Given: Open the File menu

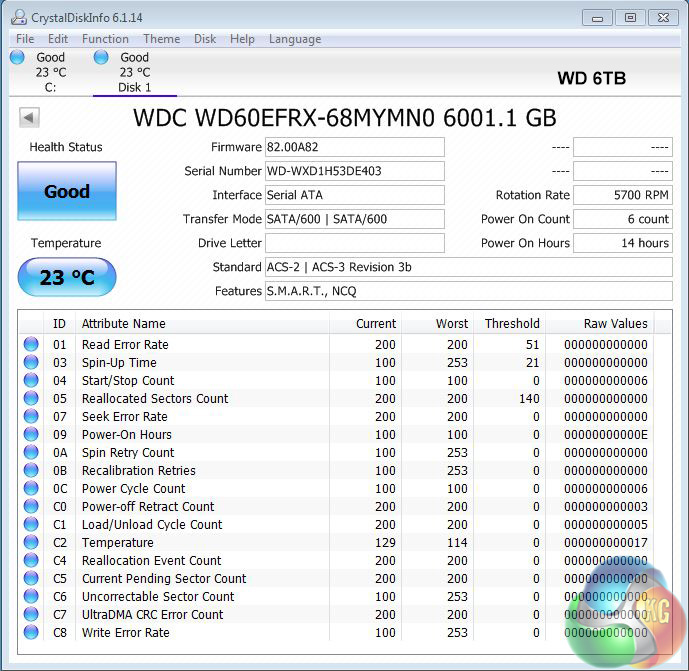Looking at the screenshot, I should (x=25, y=39).
